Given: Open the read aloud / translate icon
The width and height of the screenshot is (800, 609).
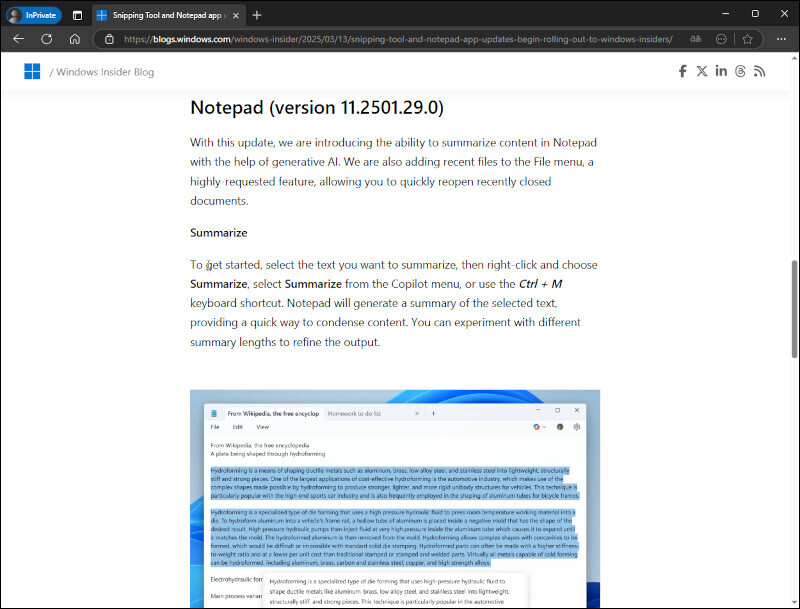Looking at the screenshot, I should (695, 39).
